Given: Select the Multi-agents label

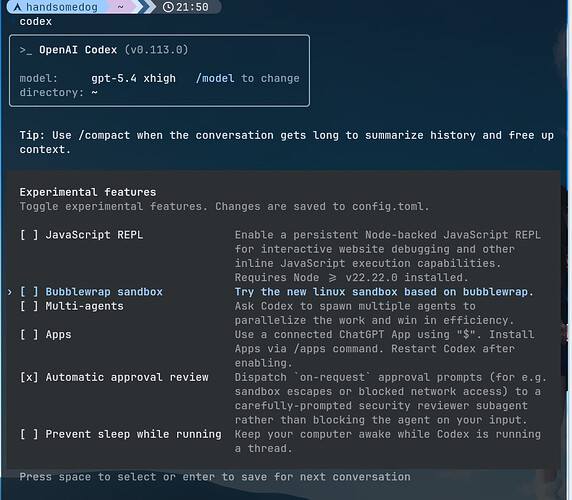Looking at the screenshot, I should pos(84,306).
